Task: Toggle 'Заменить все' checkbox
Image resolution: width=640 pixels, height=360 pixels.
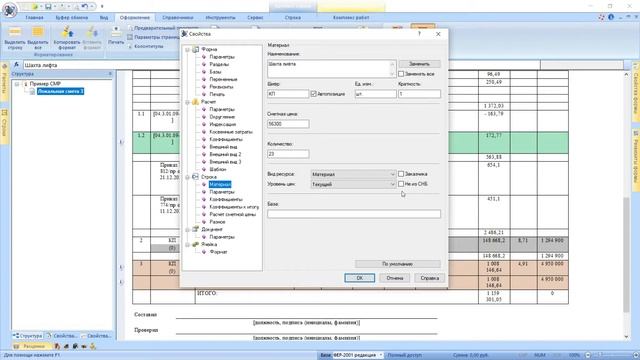Action: pos(401,74)
